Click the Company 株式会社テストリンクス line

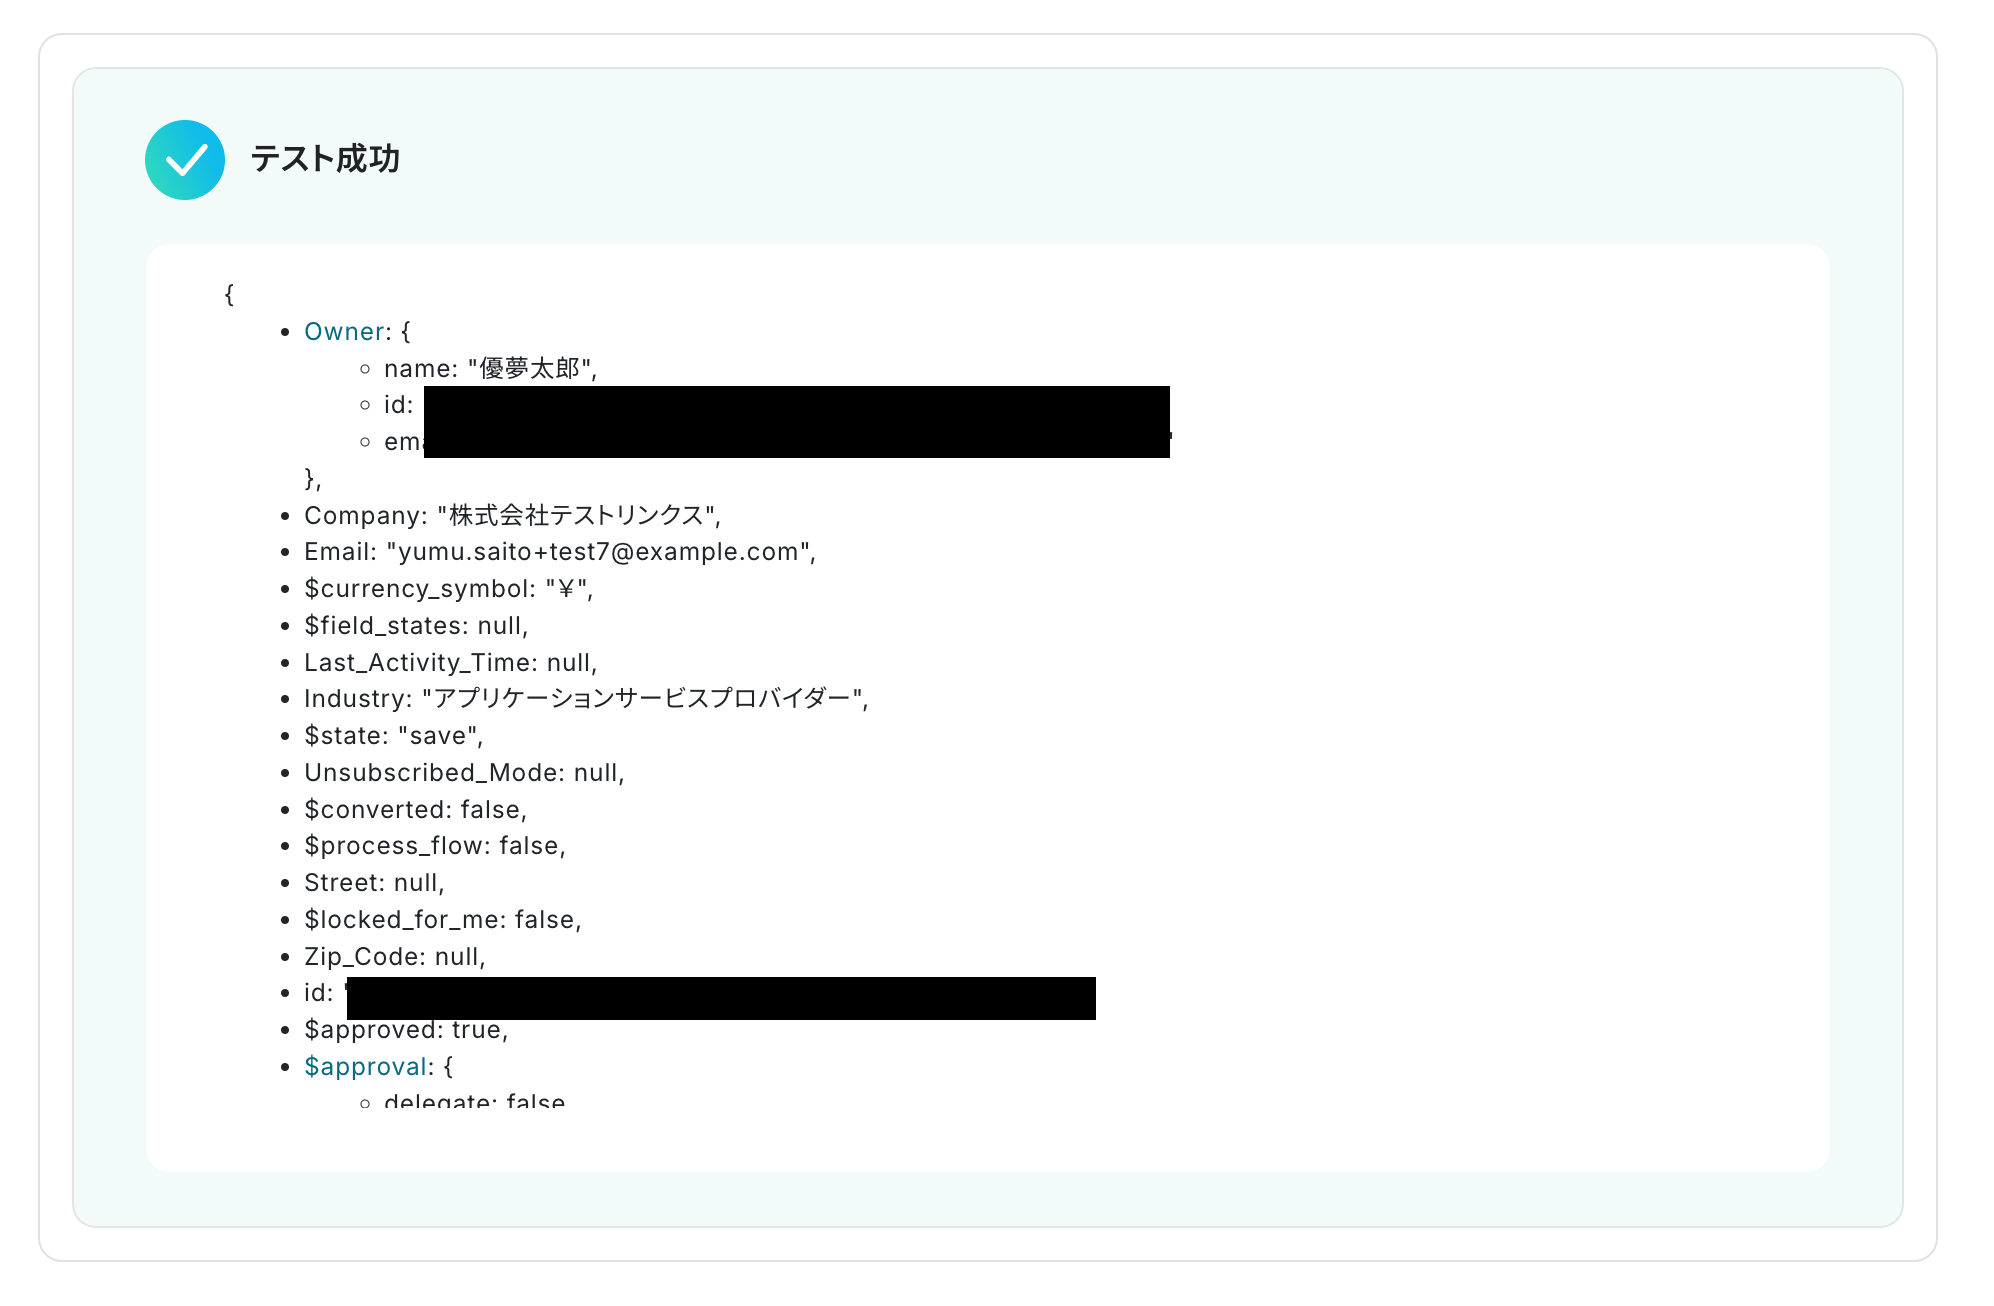pyautogui.click(x=511, y=516)
